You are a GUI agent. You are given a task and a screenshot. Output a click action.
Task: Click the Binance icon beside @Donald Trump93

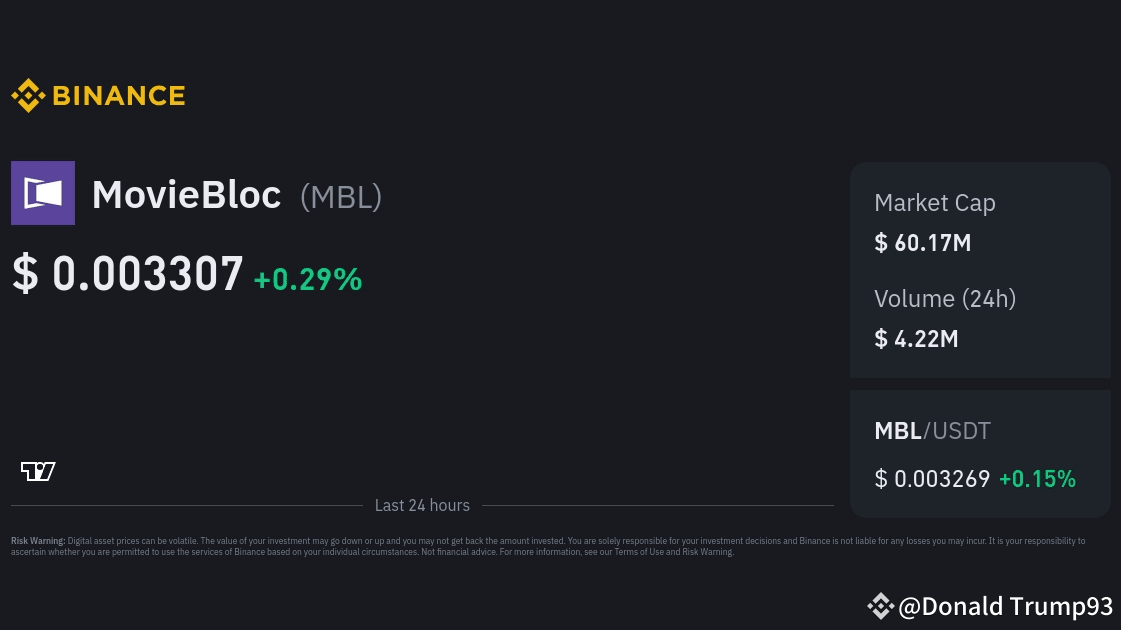(881, 606)
